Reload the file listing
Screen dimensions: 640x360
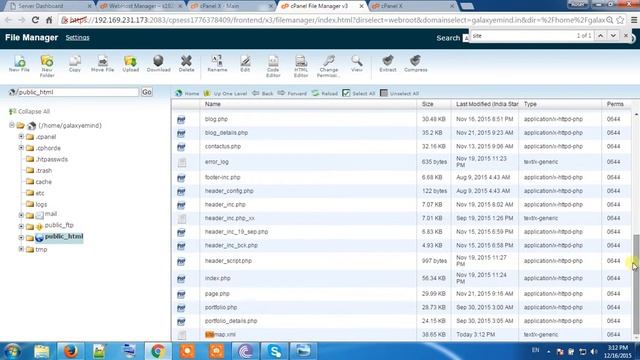click(x=325, y=93)
